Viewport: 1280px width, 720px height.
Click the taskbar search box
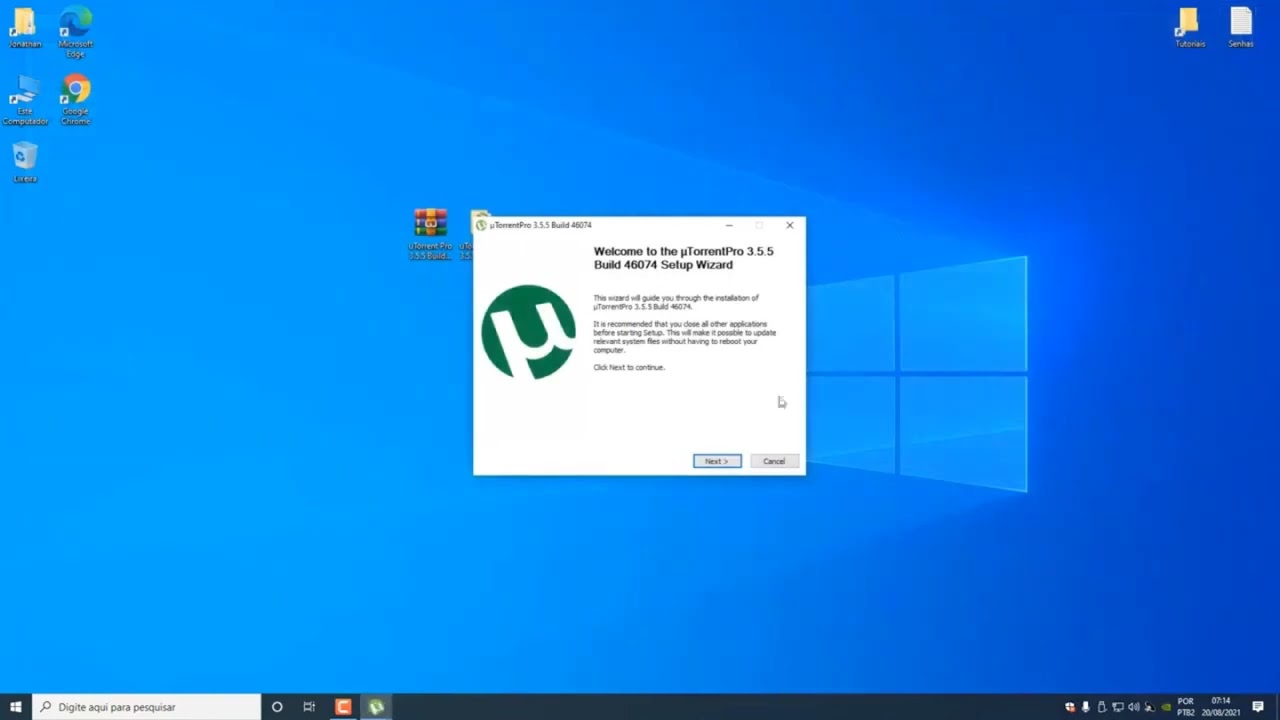[147, 707]
